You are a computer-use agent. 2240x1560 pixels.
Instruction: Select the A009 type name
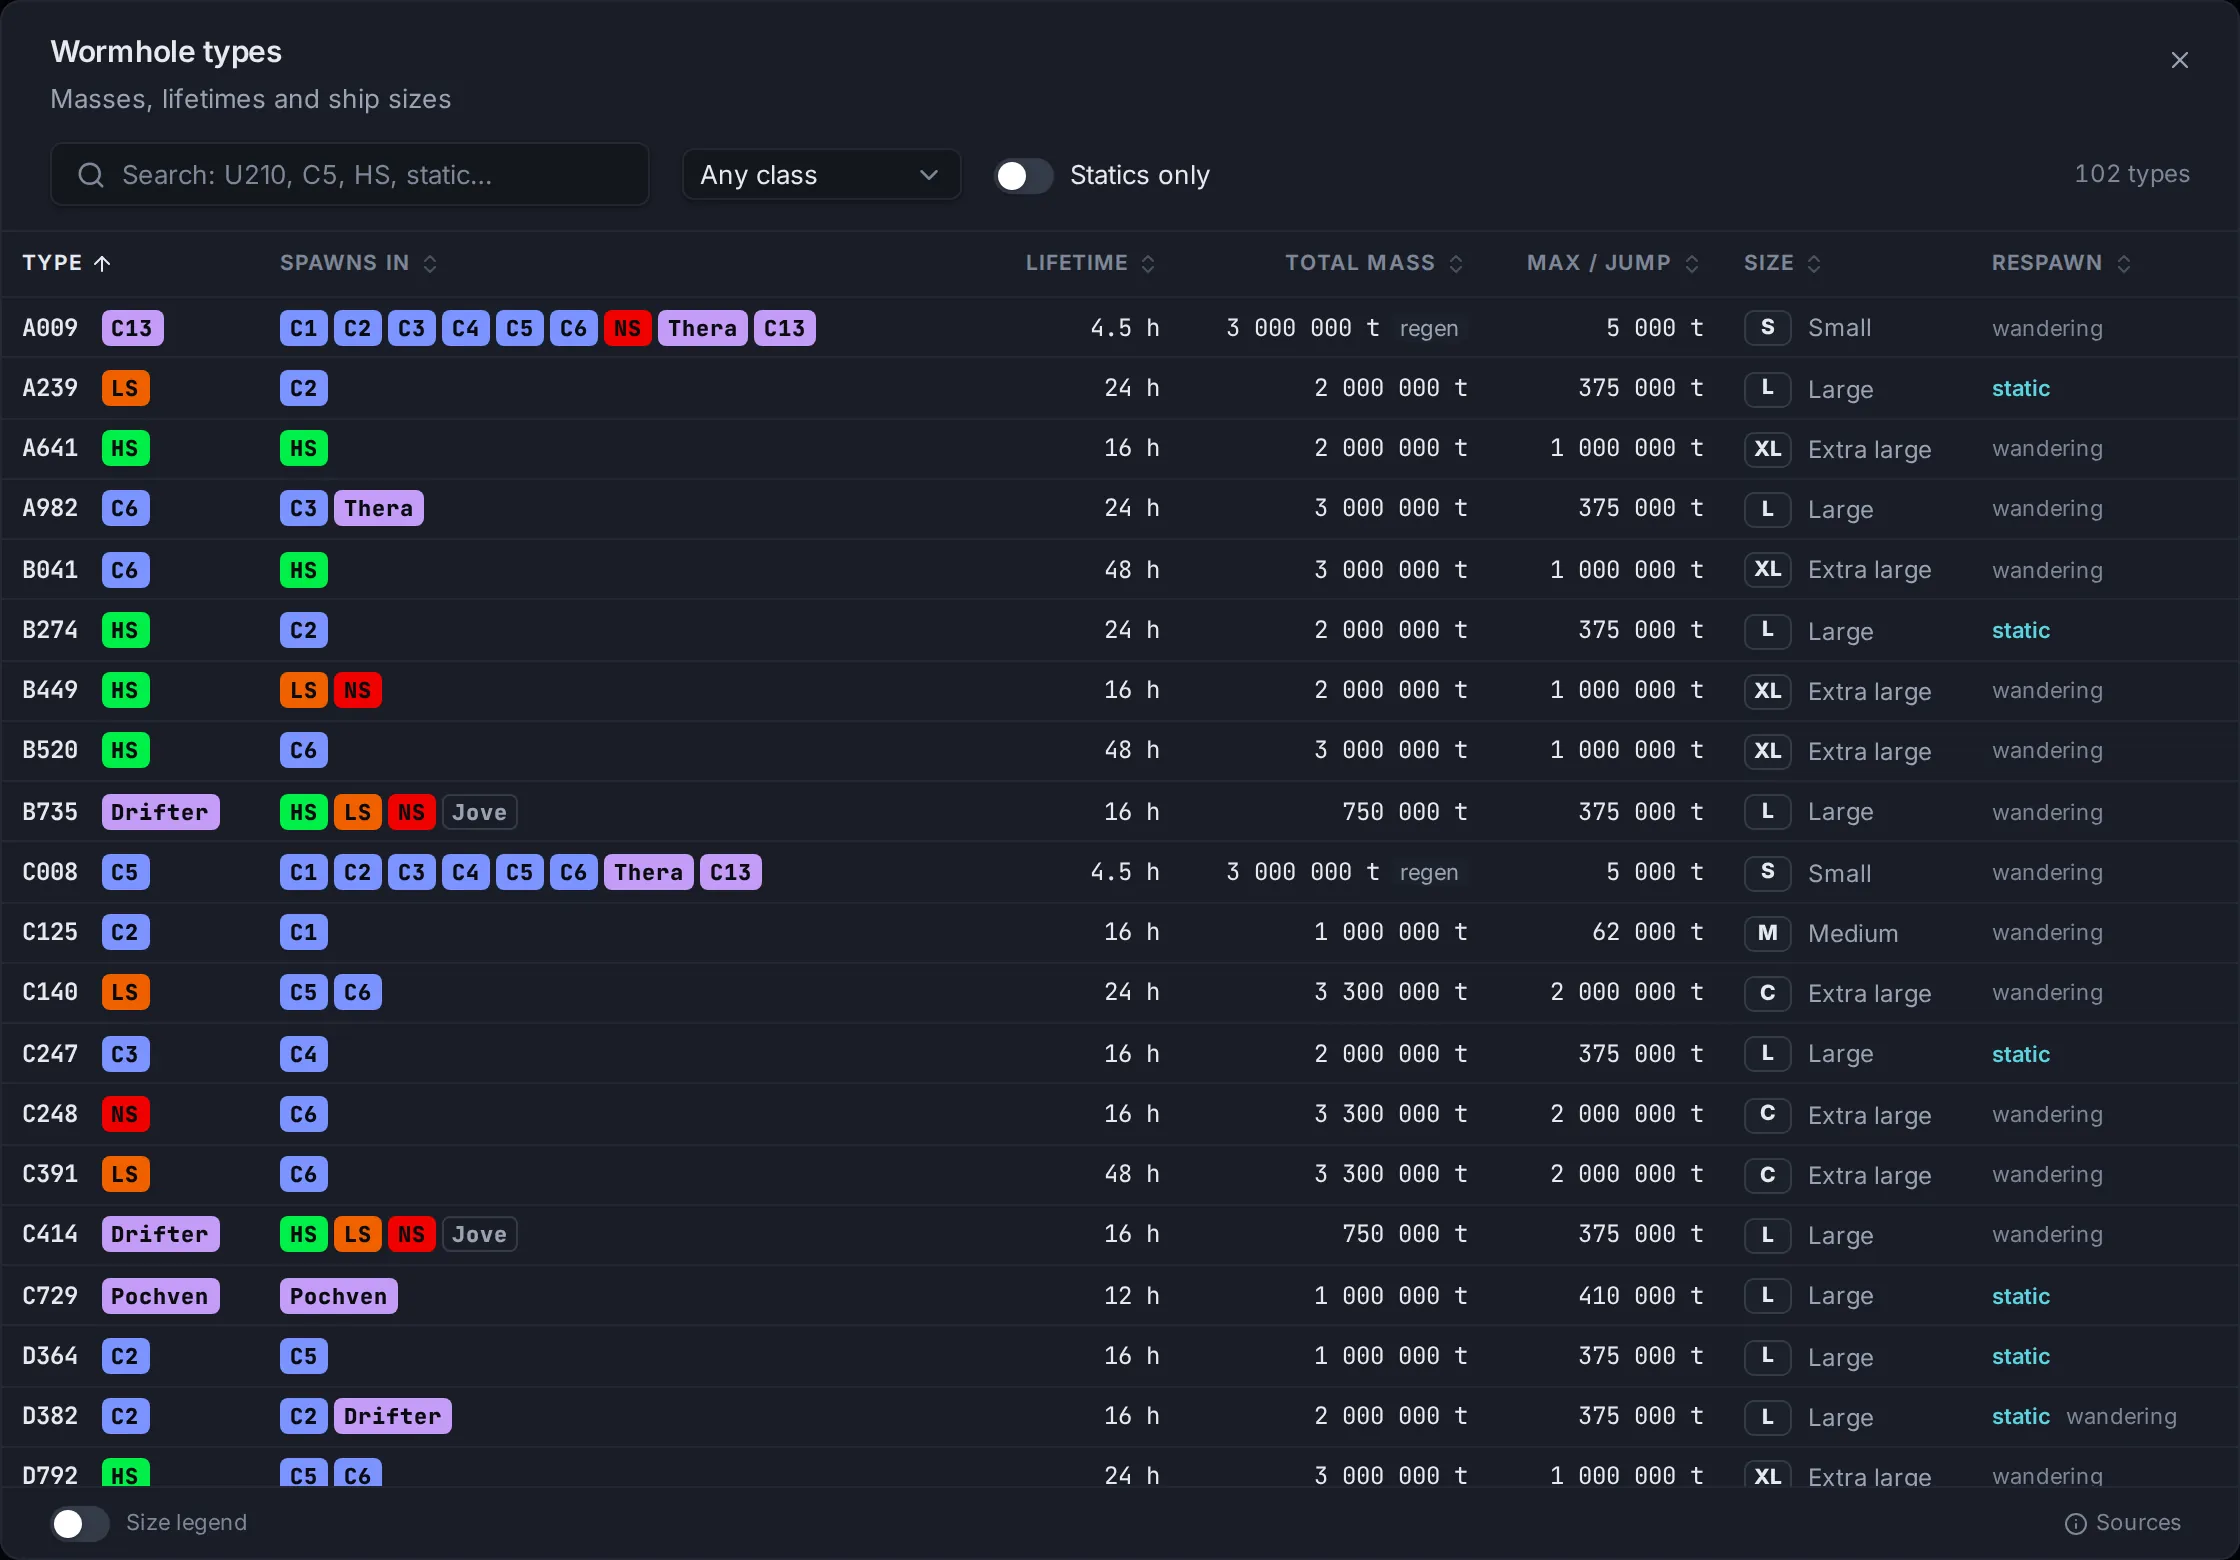point(50,328)
